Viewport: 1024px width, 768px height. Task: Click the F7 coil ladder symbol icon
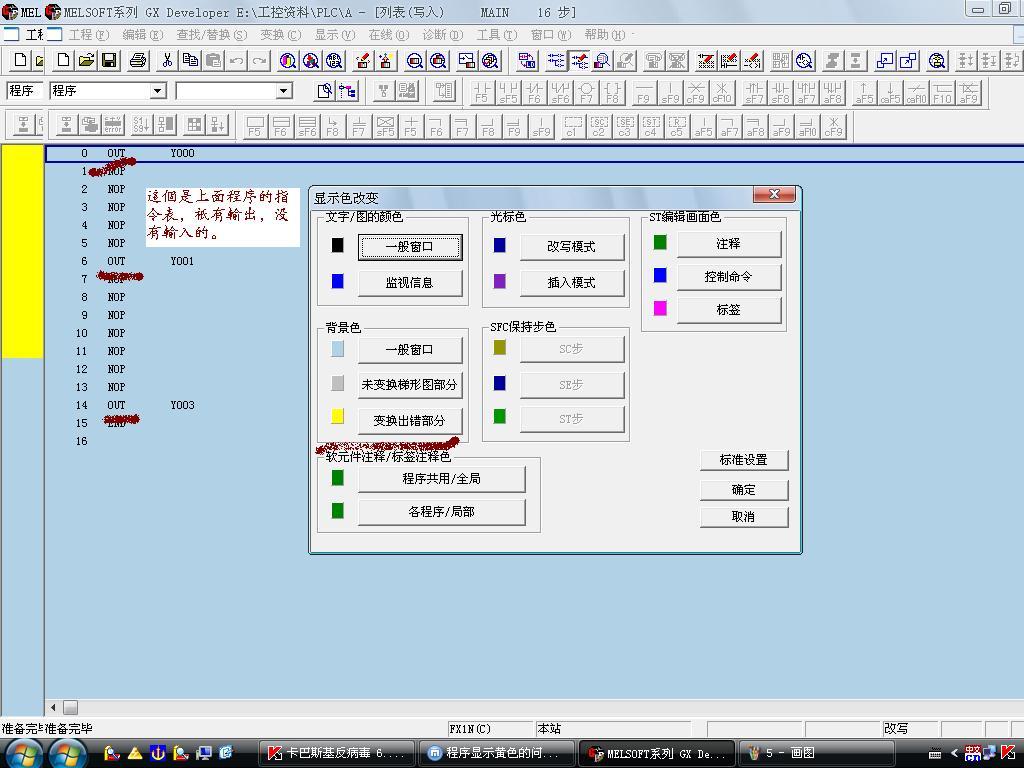point(586,93)
